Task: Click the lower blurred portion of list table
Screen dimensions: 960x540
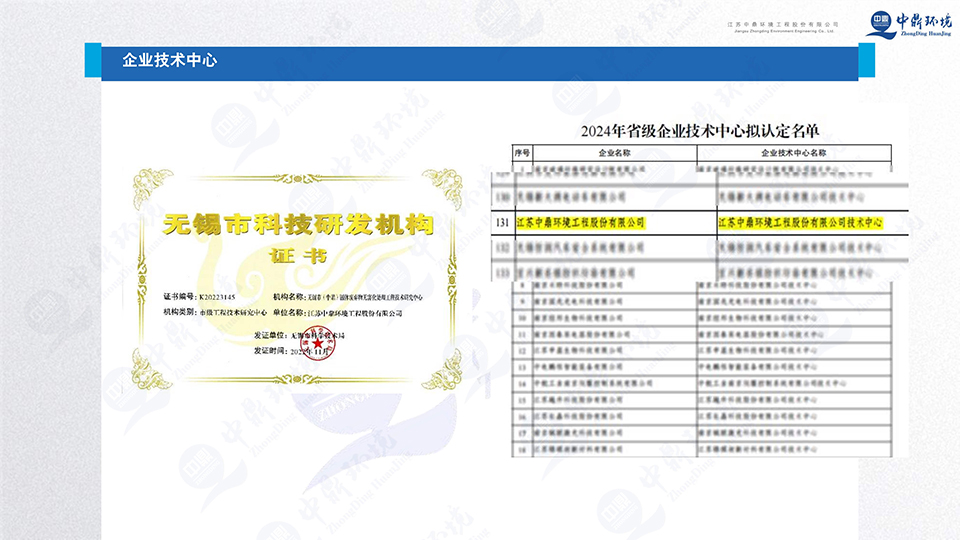Action: tap(700, 380)
